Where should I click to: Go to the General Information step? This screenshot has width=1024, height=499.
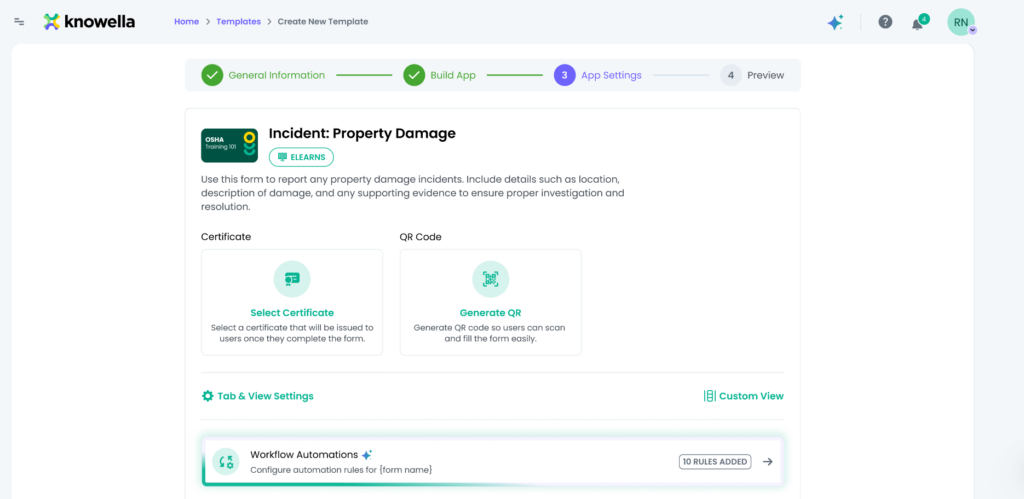click(264, 75)
